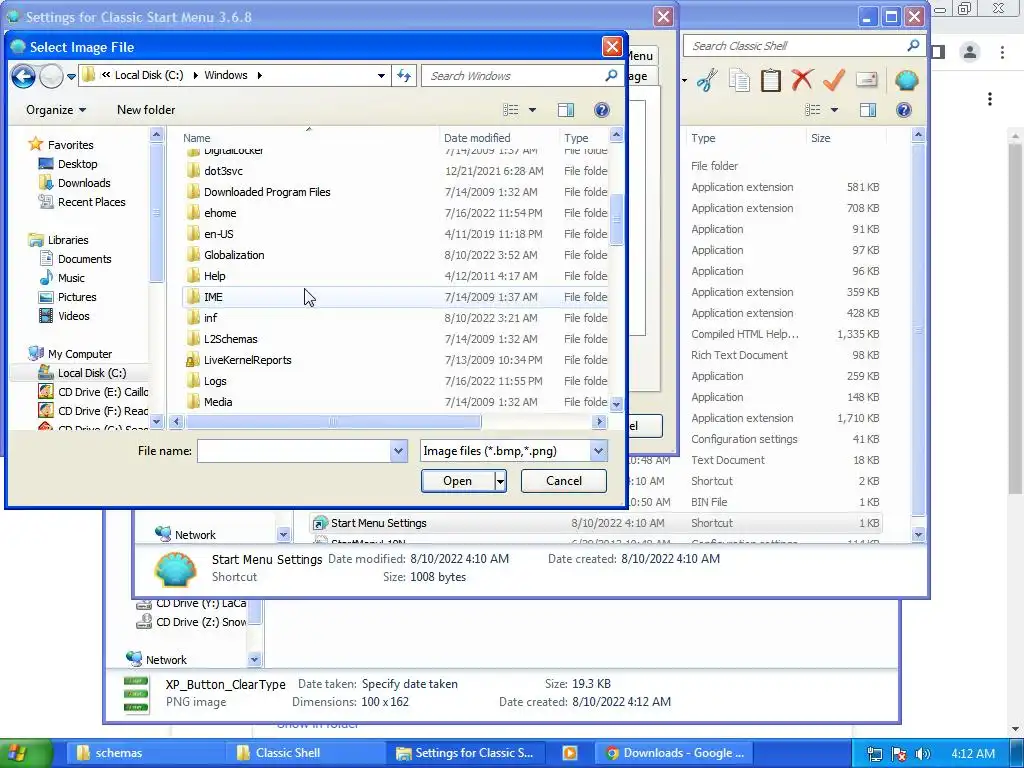Image resolution: width=1024 pixels, height=768 pixels.
Task: Expand the Open button split arrow
Action: [x=500, y=481]
